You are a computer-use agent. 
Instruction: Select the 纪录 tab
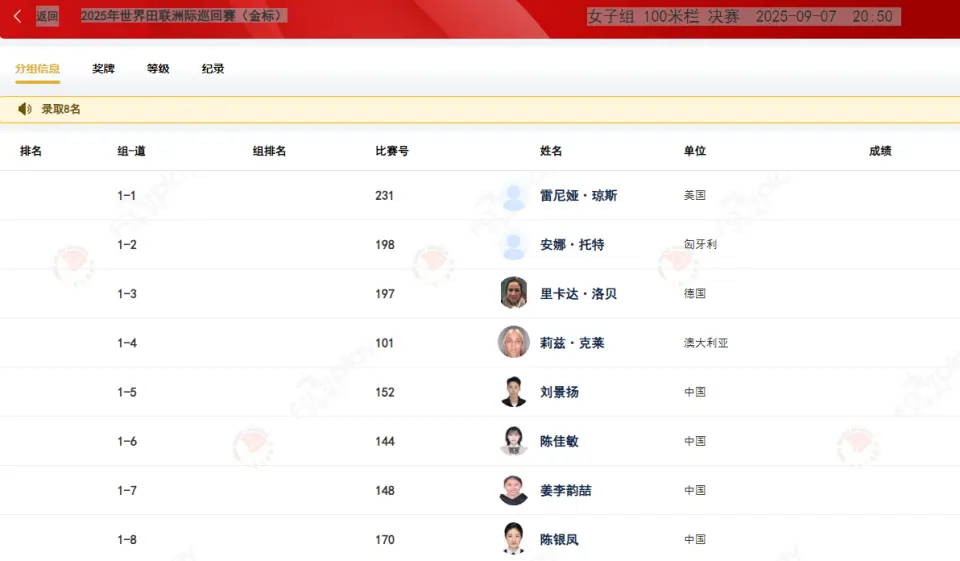pos(213,69)
